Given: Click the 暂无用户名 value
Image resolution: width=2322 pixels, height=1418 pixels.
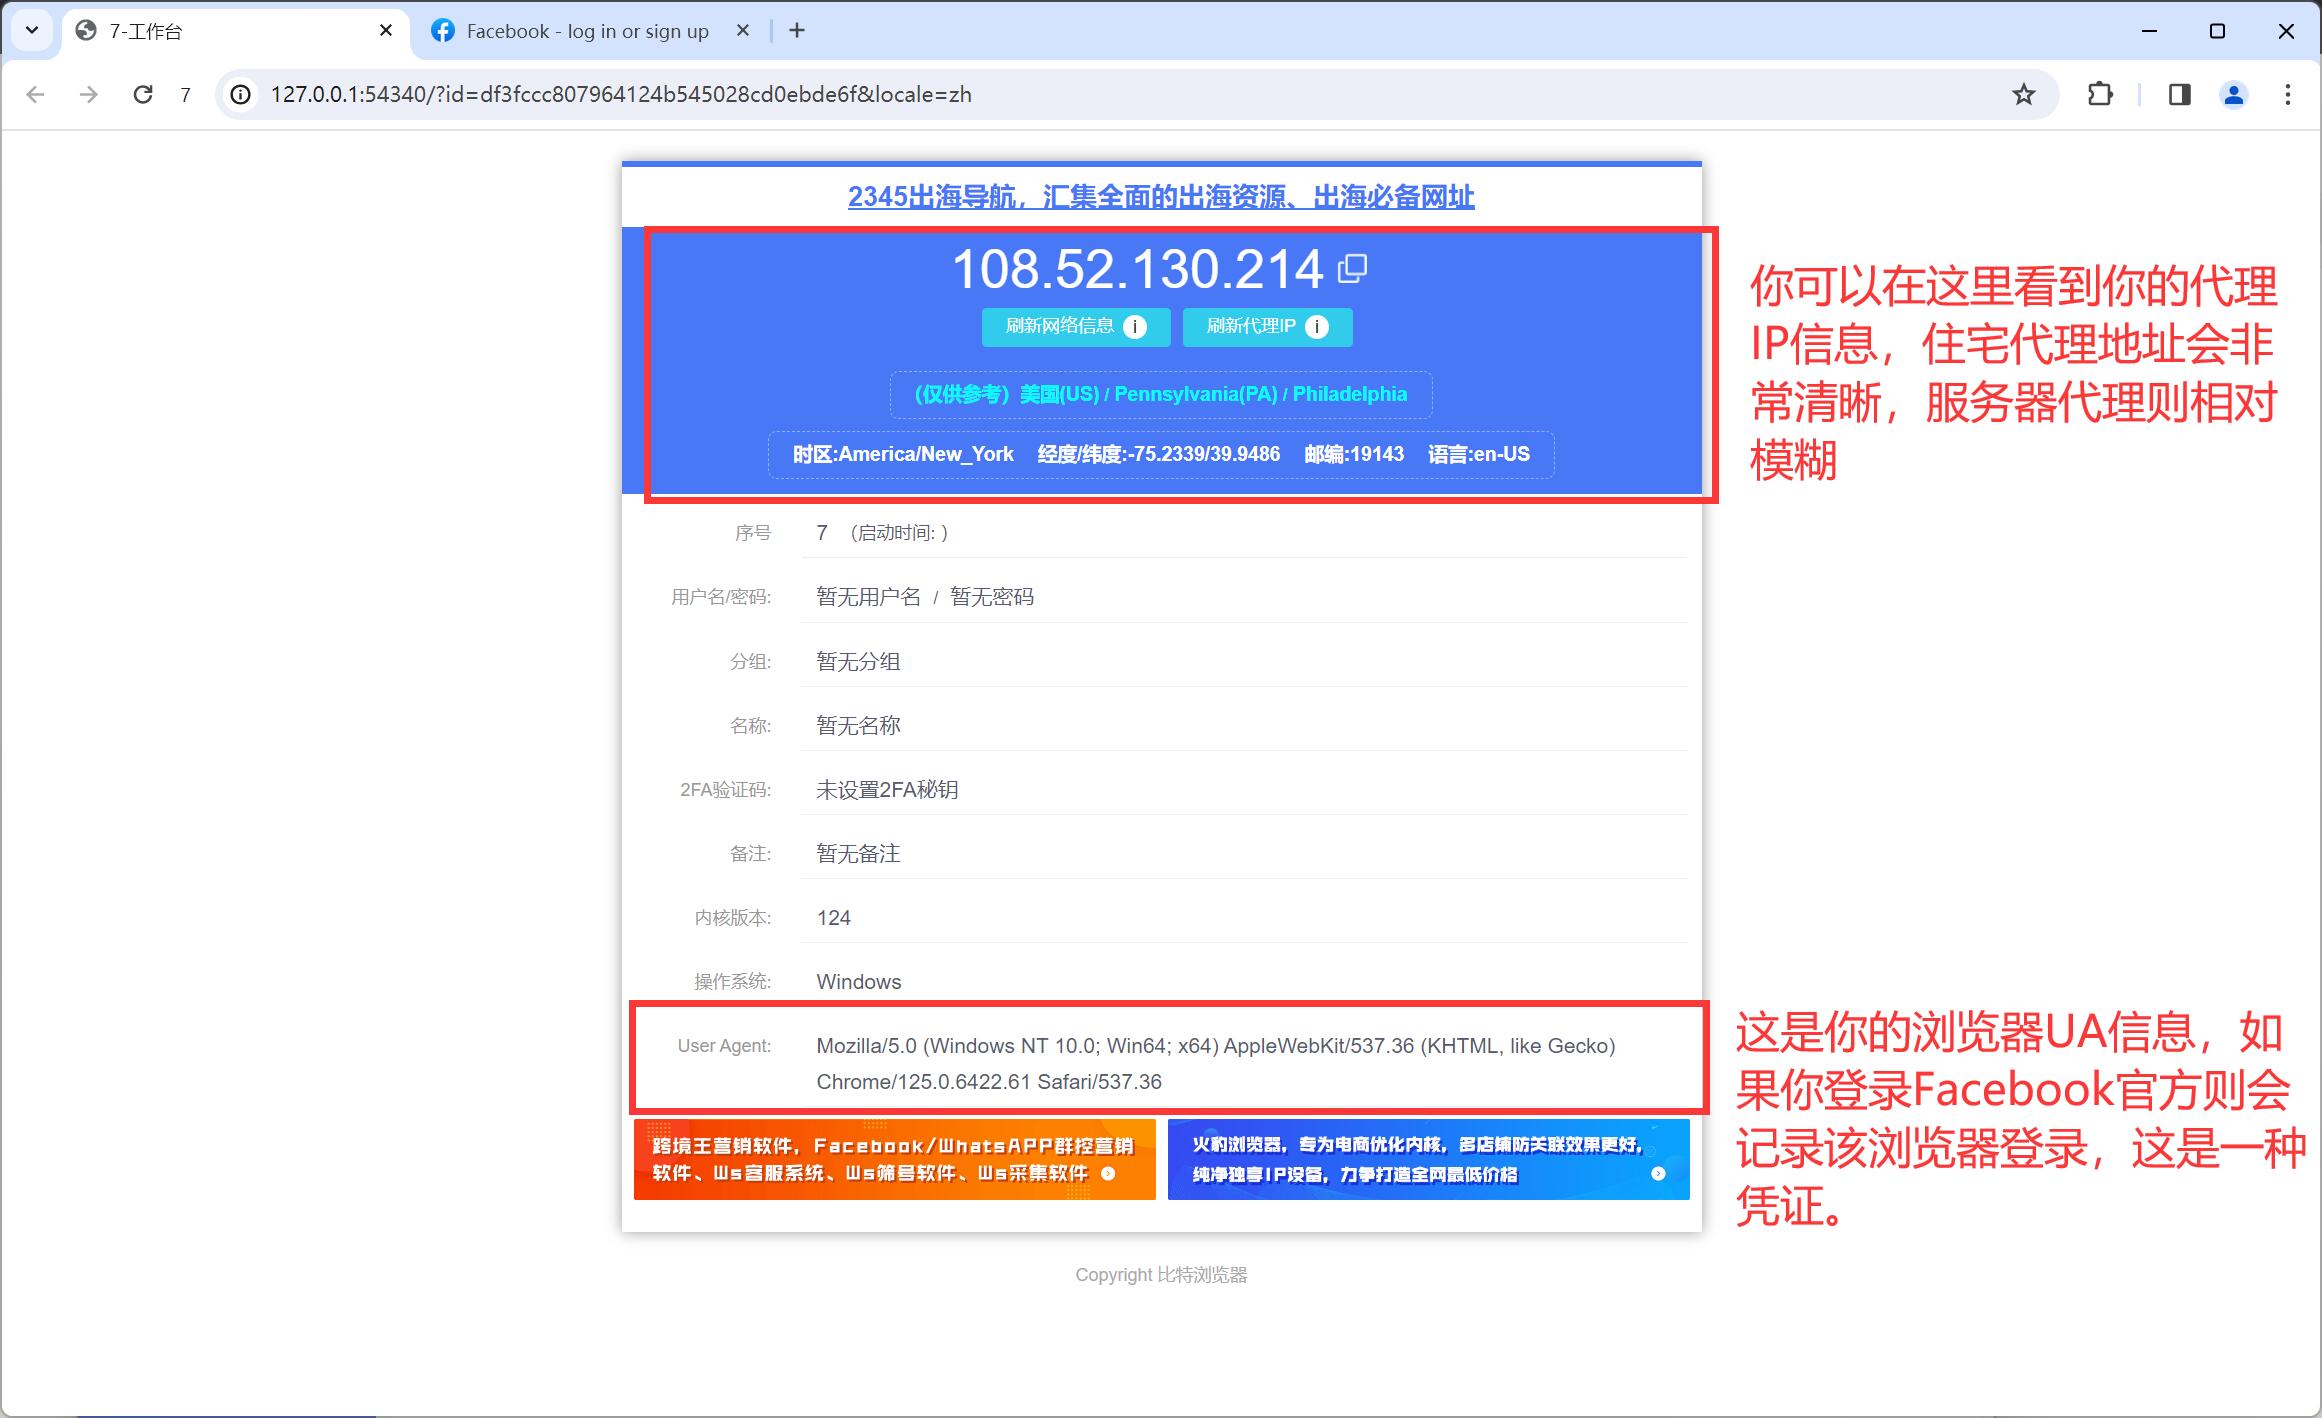Looking at the screenshot, I should coord(868,597).
